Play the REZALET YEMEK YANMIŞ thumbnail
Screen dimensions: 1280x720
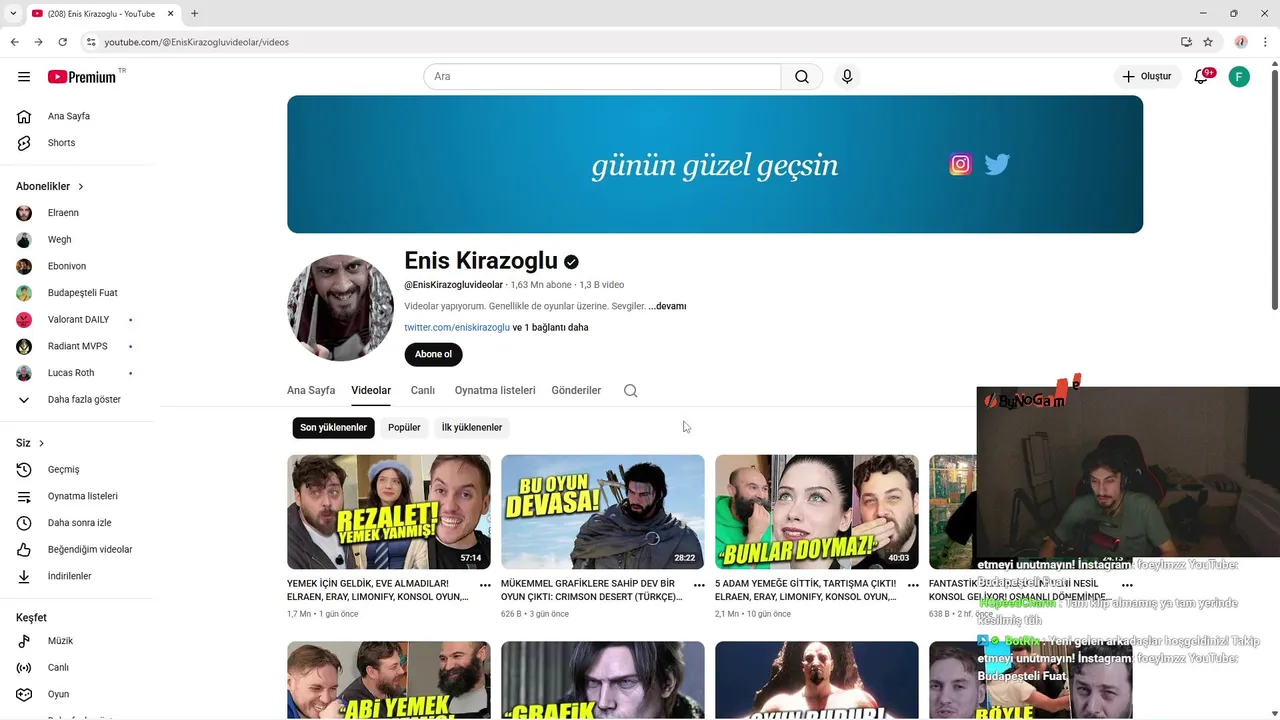[x=389, y=512]
